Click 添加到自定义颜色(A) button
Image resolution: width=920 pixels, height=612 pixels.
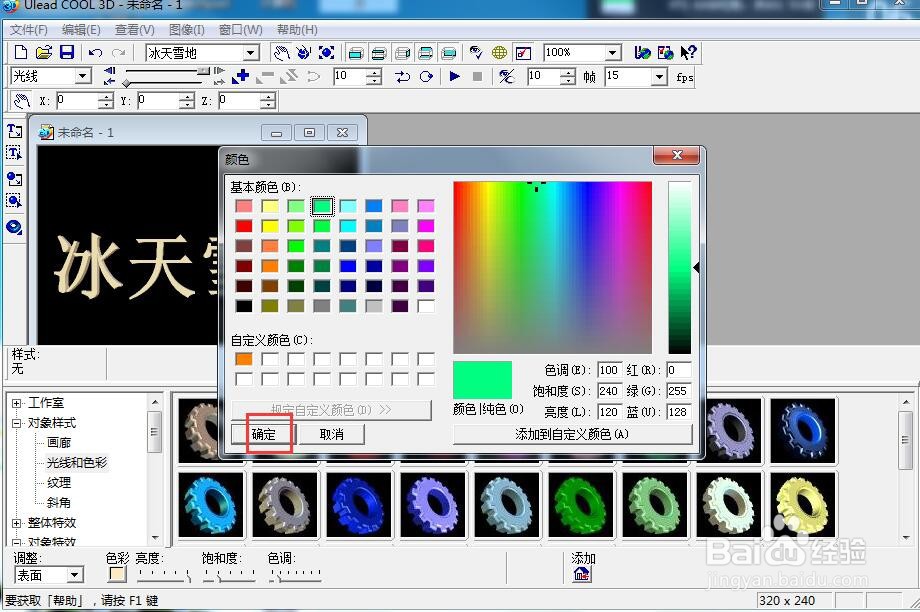pos(572,434)
